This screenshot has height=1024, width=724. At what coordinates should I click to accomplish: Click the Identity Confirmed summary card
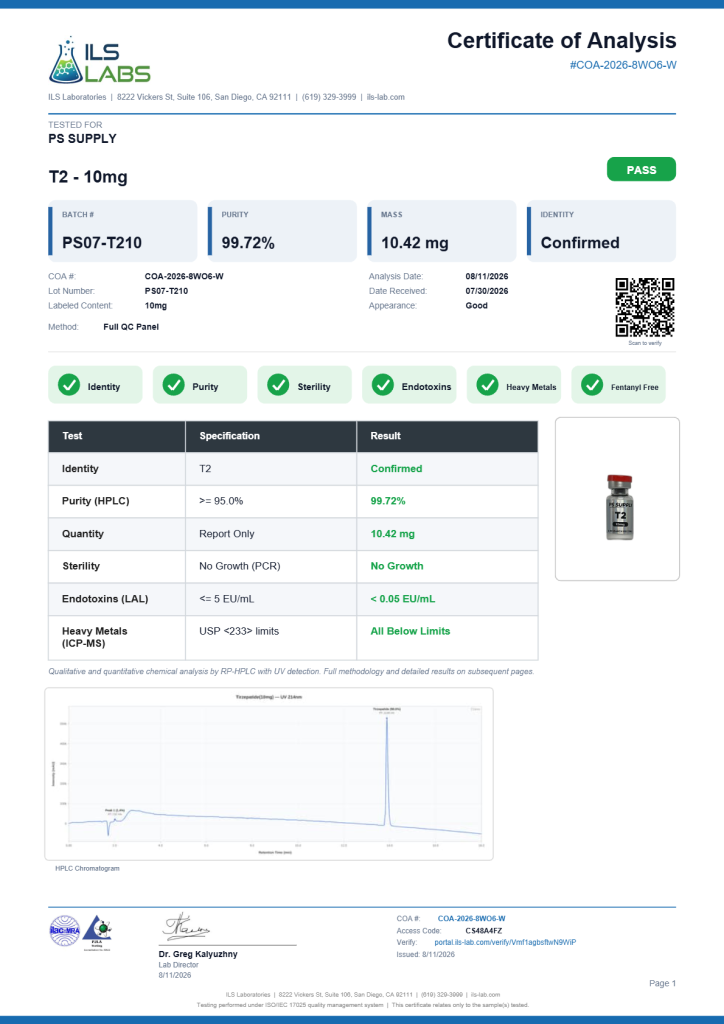coord(601,231)
